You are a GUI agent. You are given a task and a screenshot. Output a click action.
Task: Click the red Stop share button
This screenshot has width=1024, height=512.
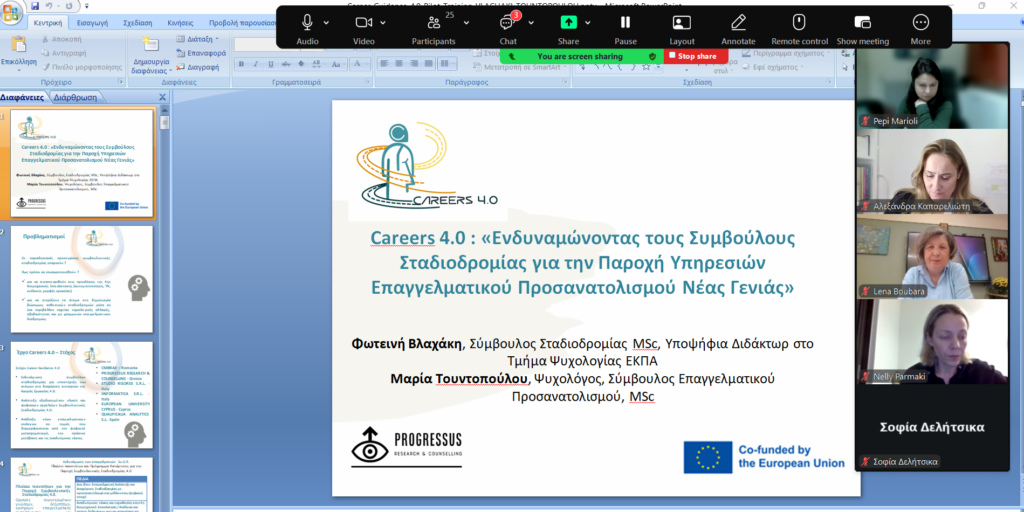pyautogui.click(x=696, y=56)
